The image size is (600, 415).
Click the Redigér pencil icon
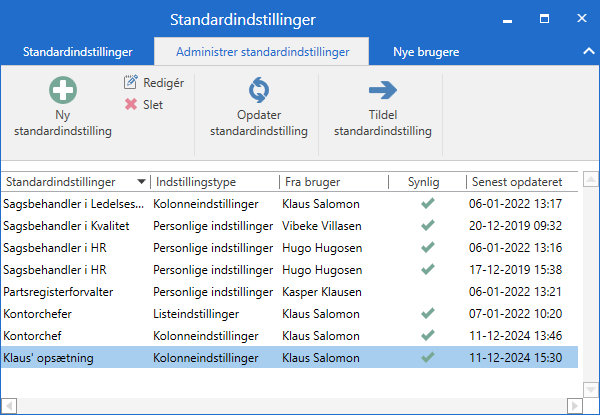click(x=130, y=82)
